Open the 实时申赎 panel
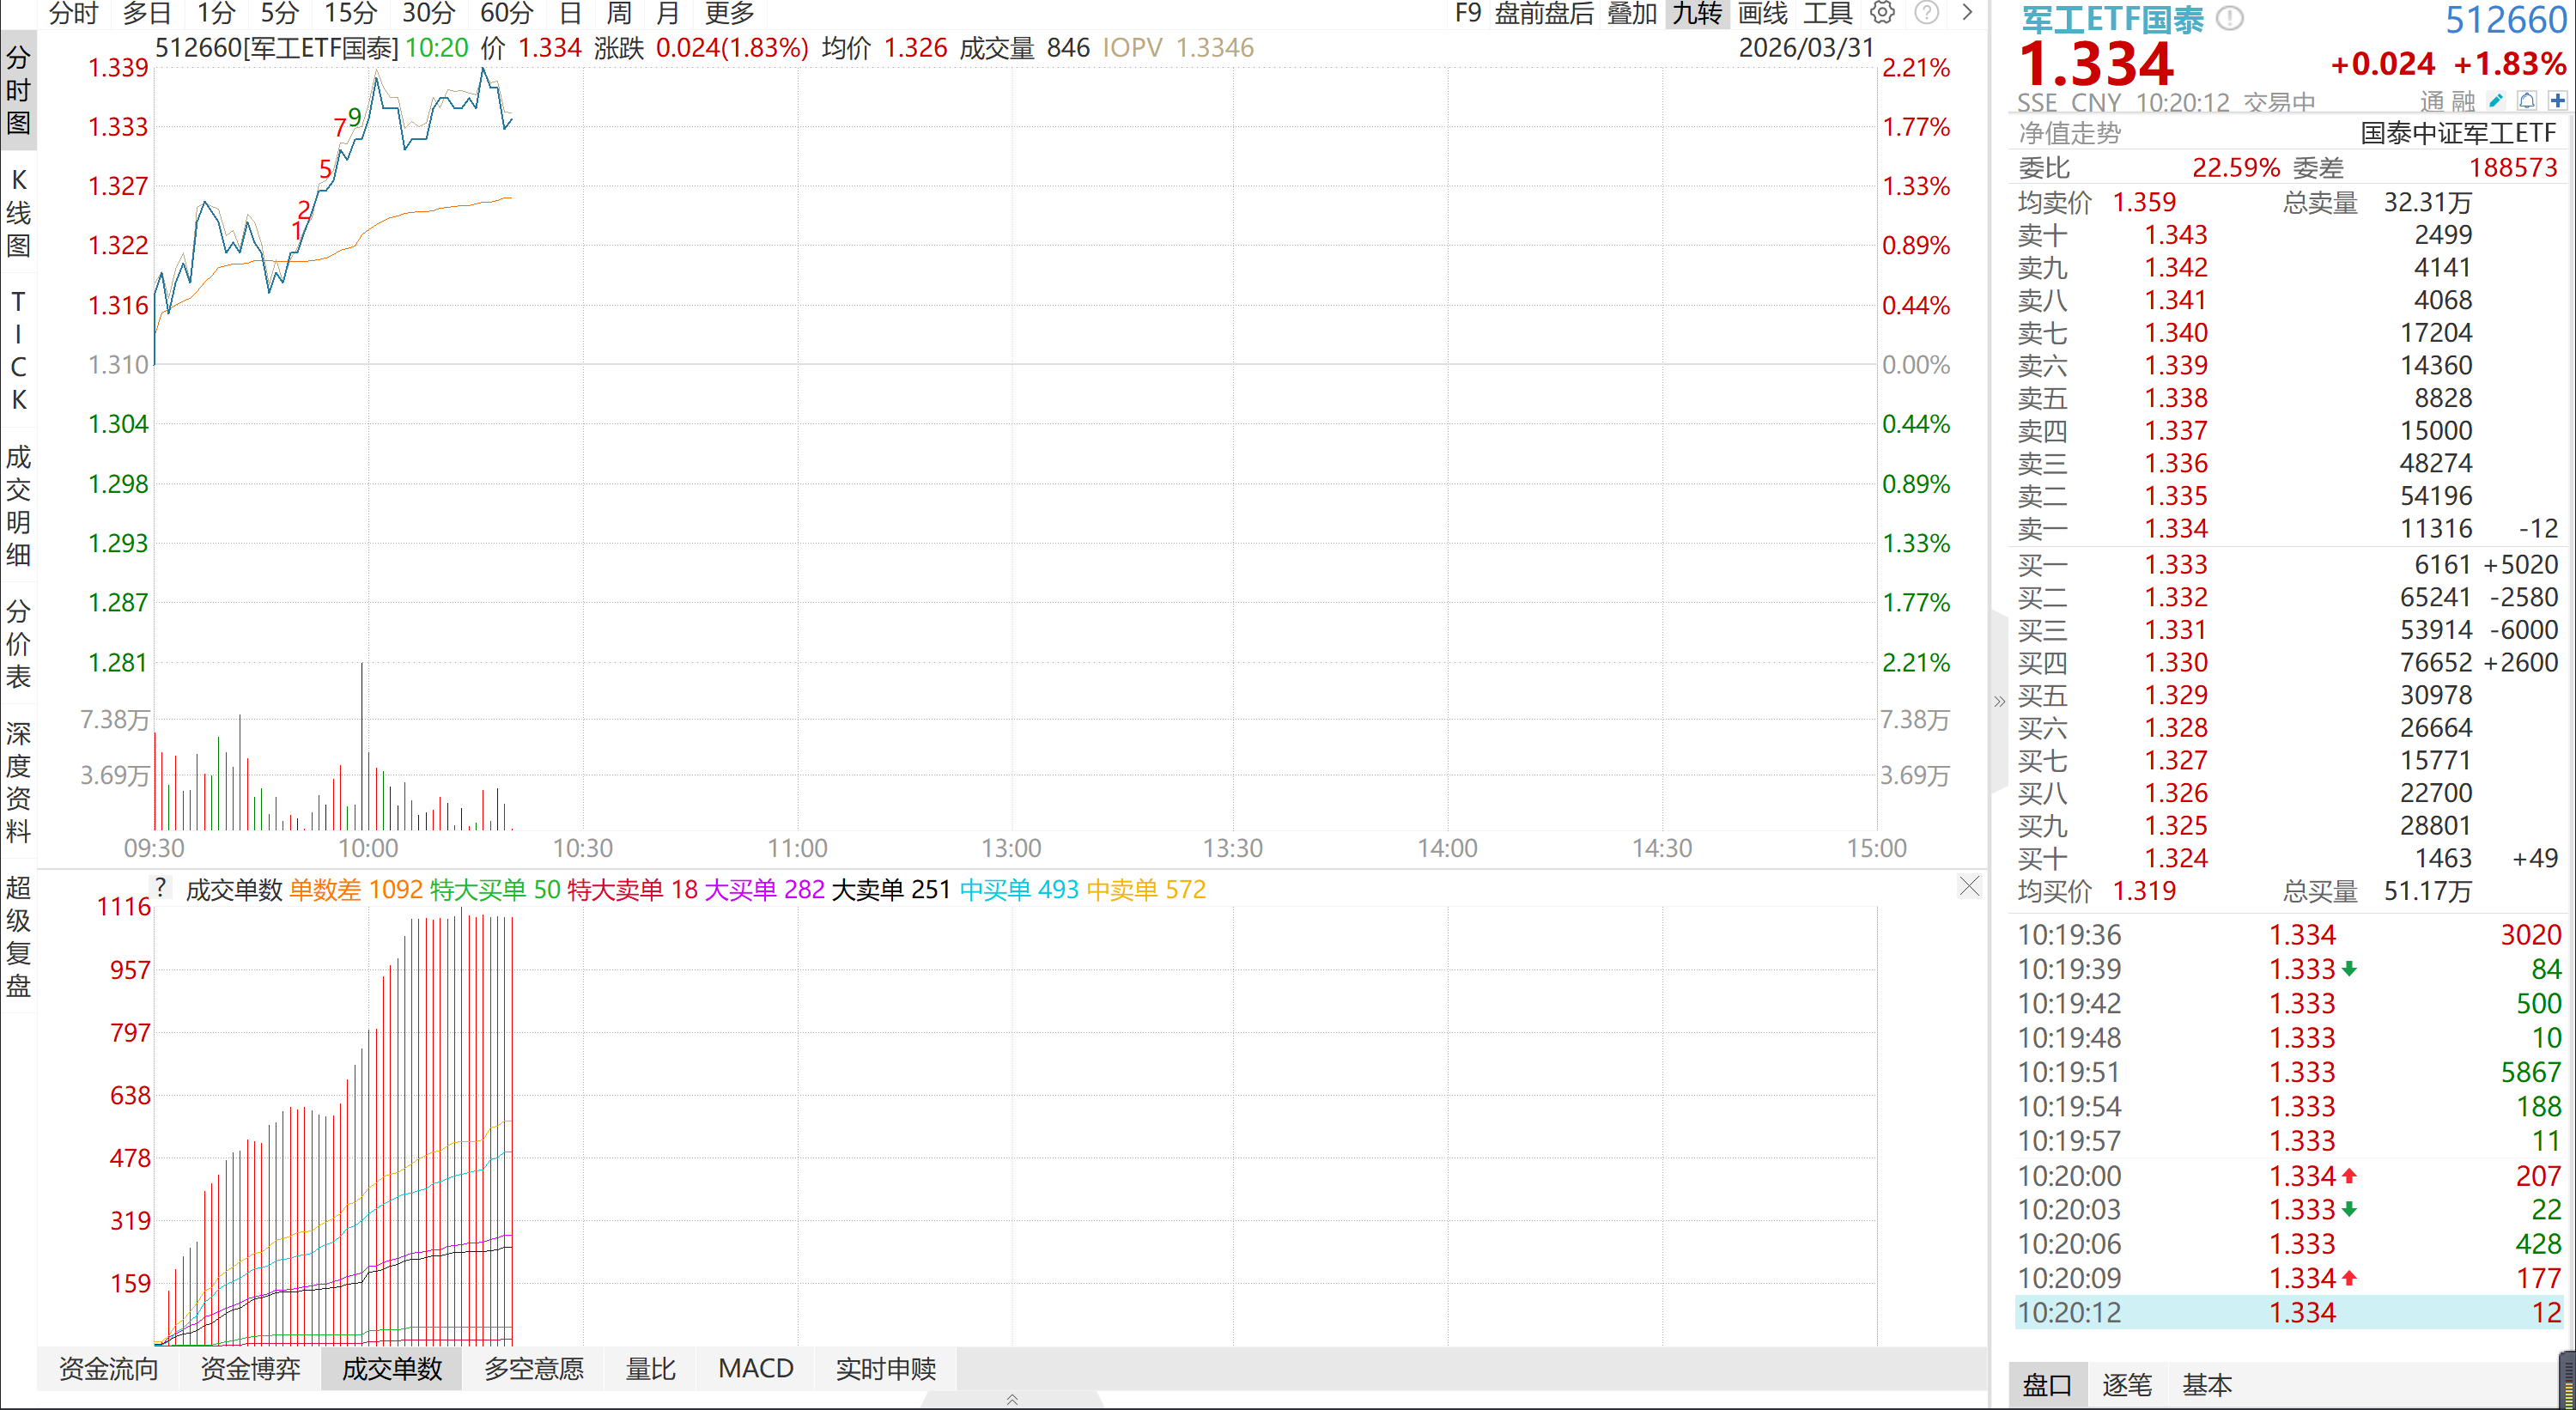 pos(884,1368)
